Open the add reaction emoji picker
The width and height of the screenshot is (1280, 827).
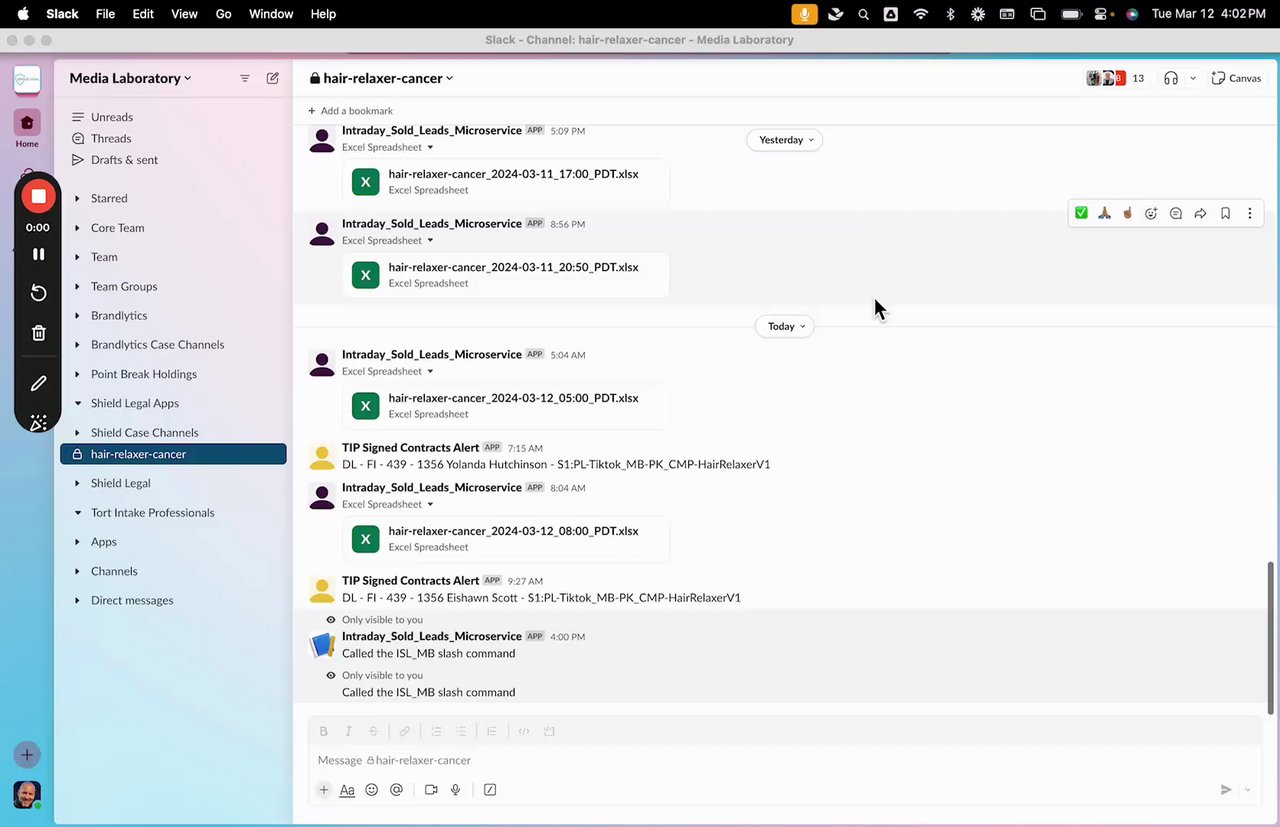(1151, 213)
